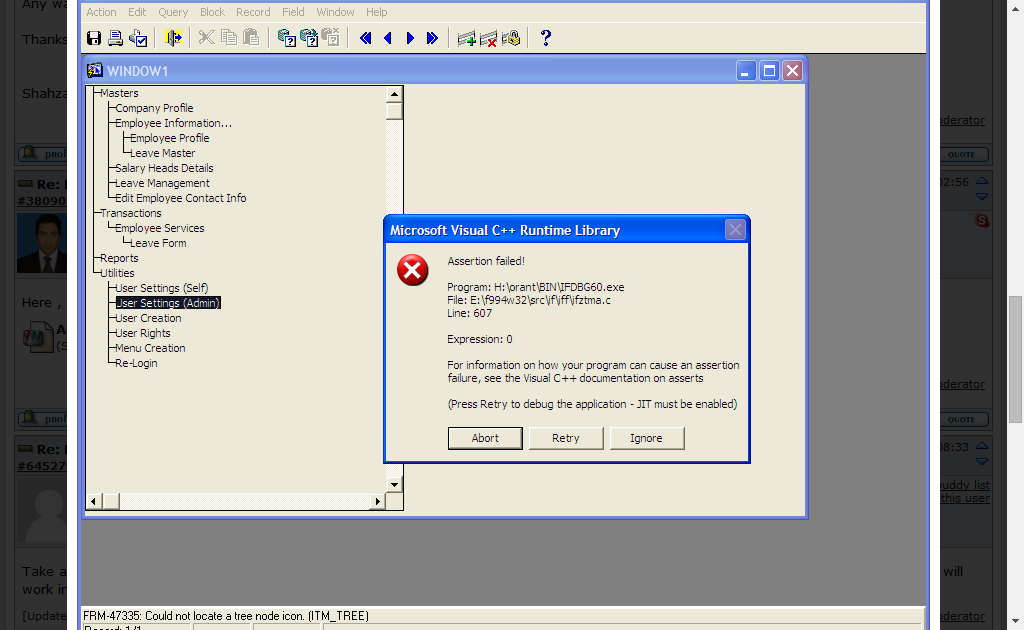Click the tree's scroll down arrow
Image resolution: width=1024 pixels, height=630 pixels.
pos(394,484)
